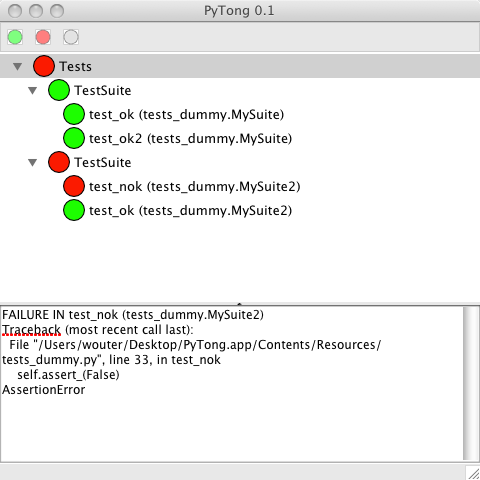This screenshot has height=480, width=480.
Task: Click the traceback output text area
Action: point(232,383)
